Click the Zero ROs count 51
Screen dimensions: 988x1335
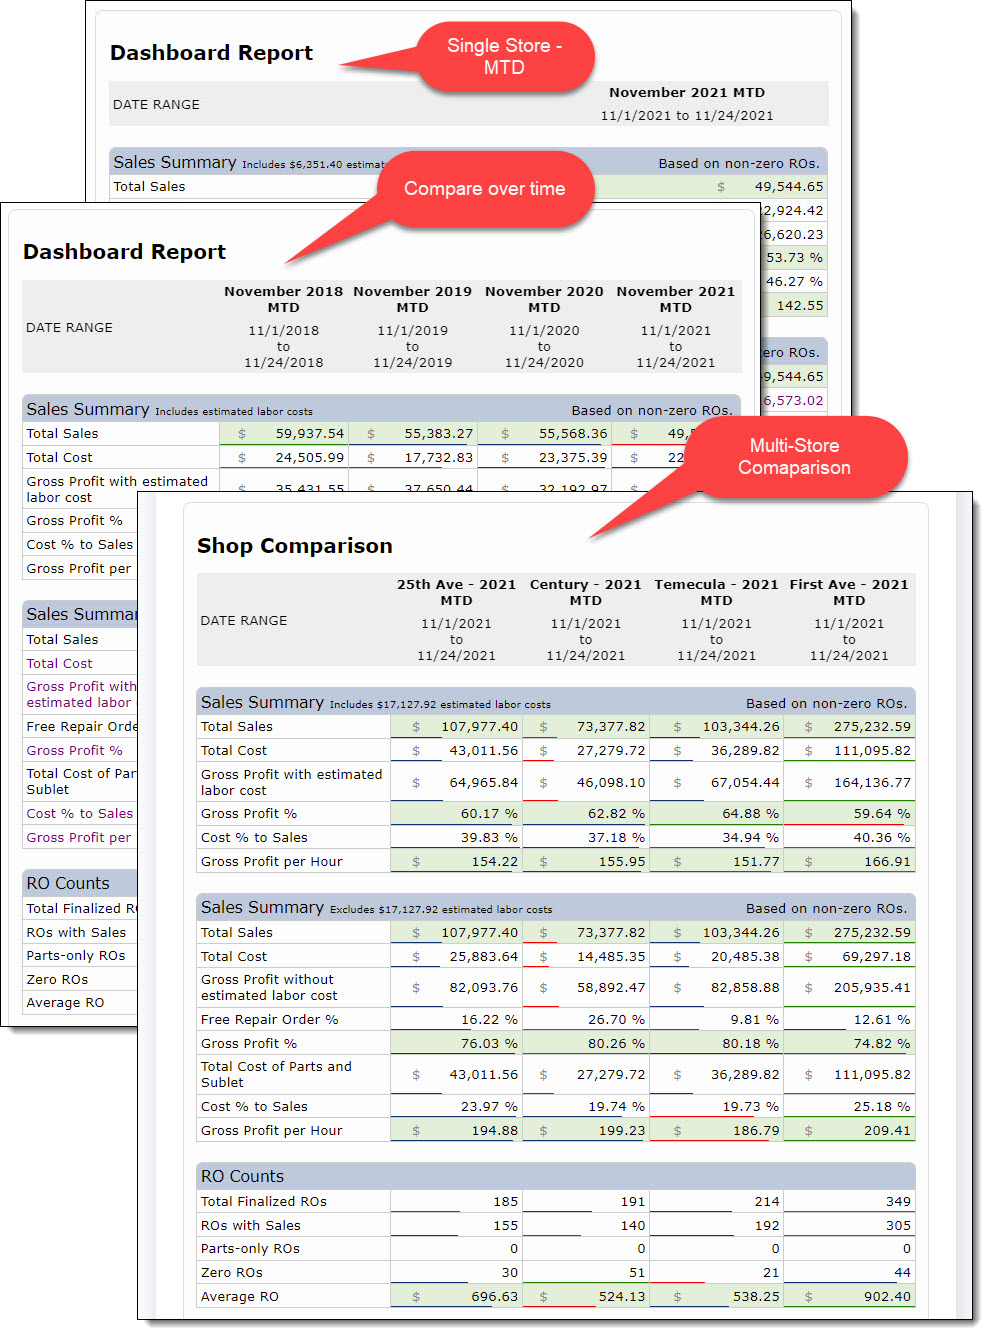(x=637, y=1273)
